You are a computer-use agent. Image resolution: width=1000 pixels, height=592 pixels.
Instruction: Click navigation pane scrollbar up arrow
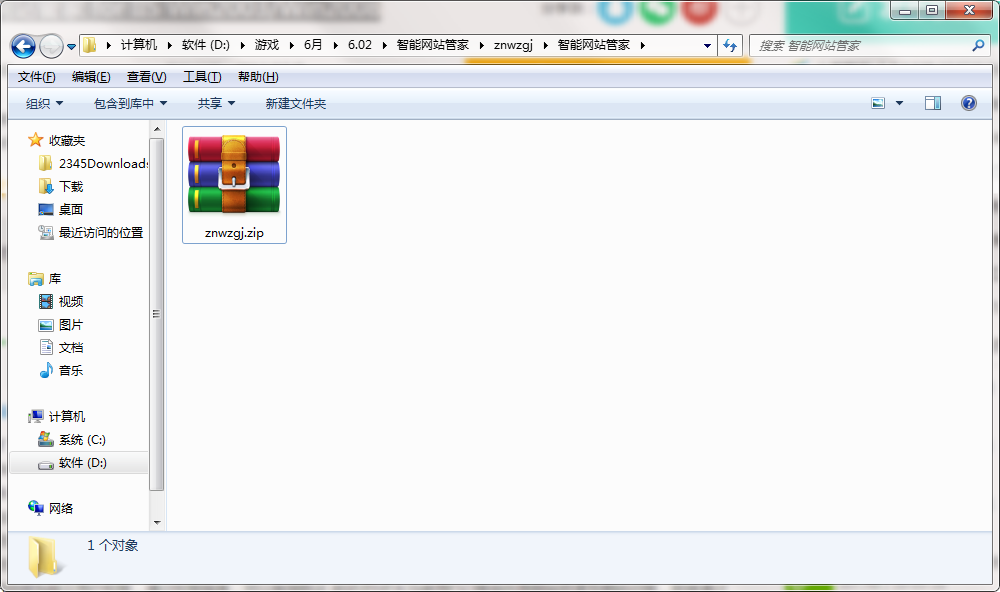point(157,130)
